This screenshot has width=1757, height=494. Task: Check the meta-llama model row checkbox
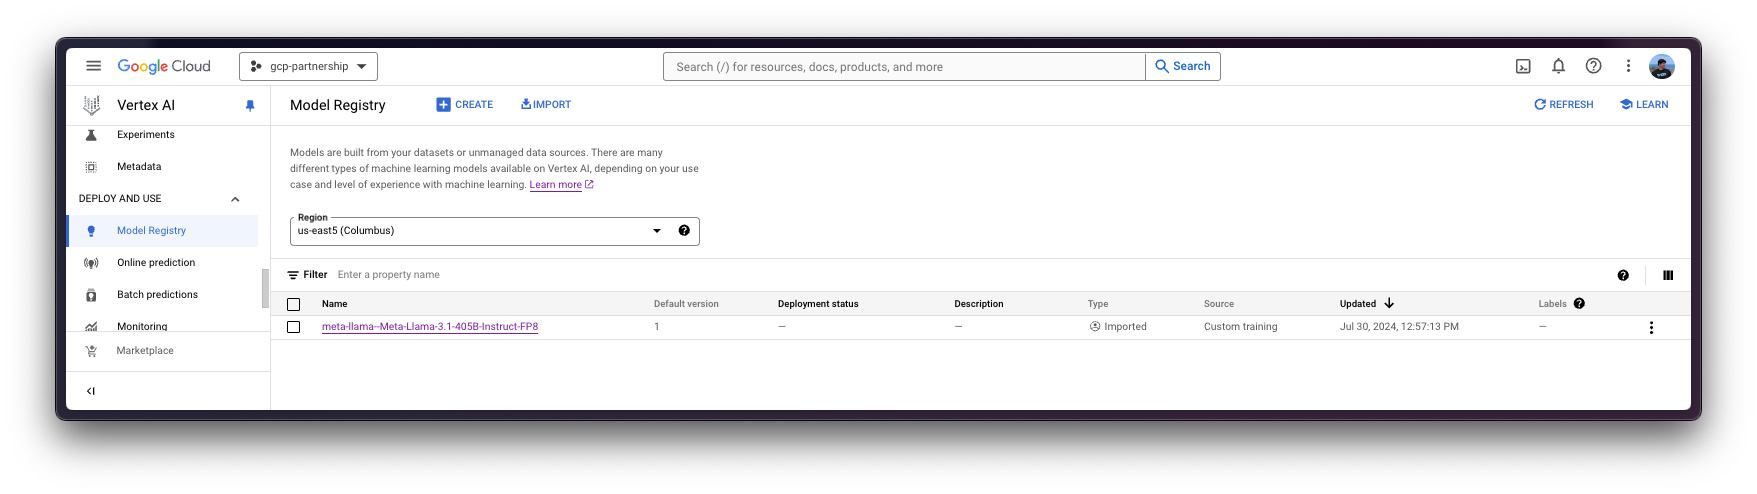point(293,327)
